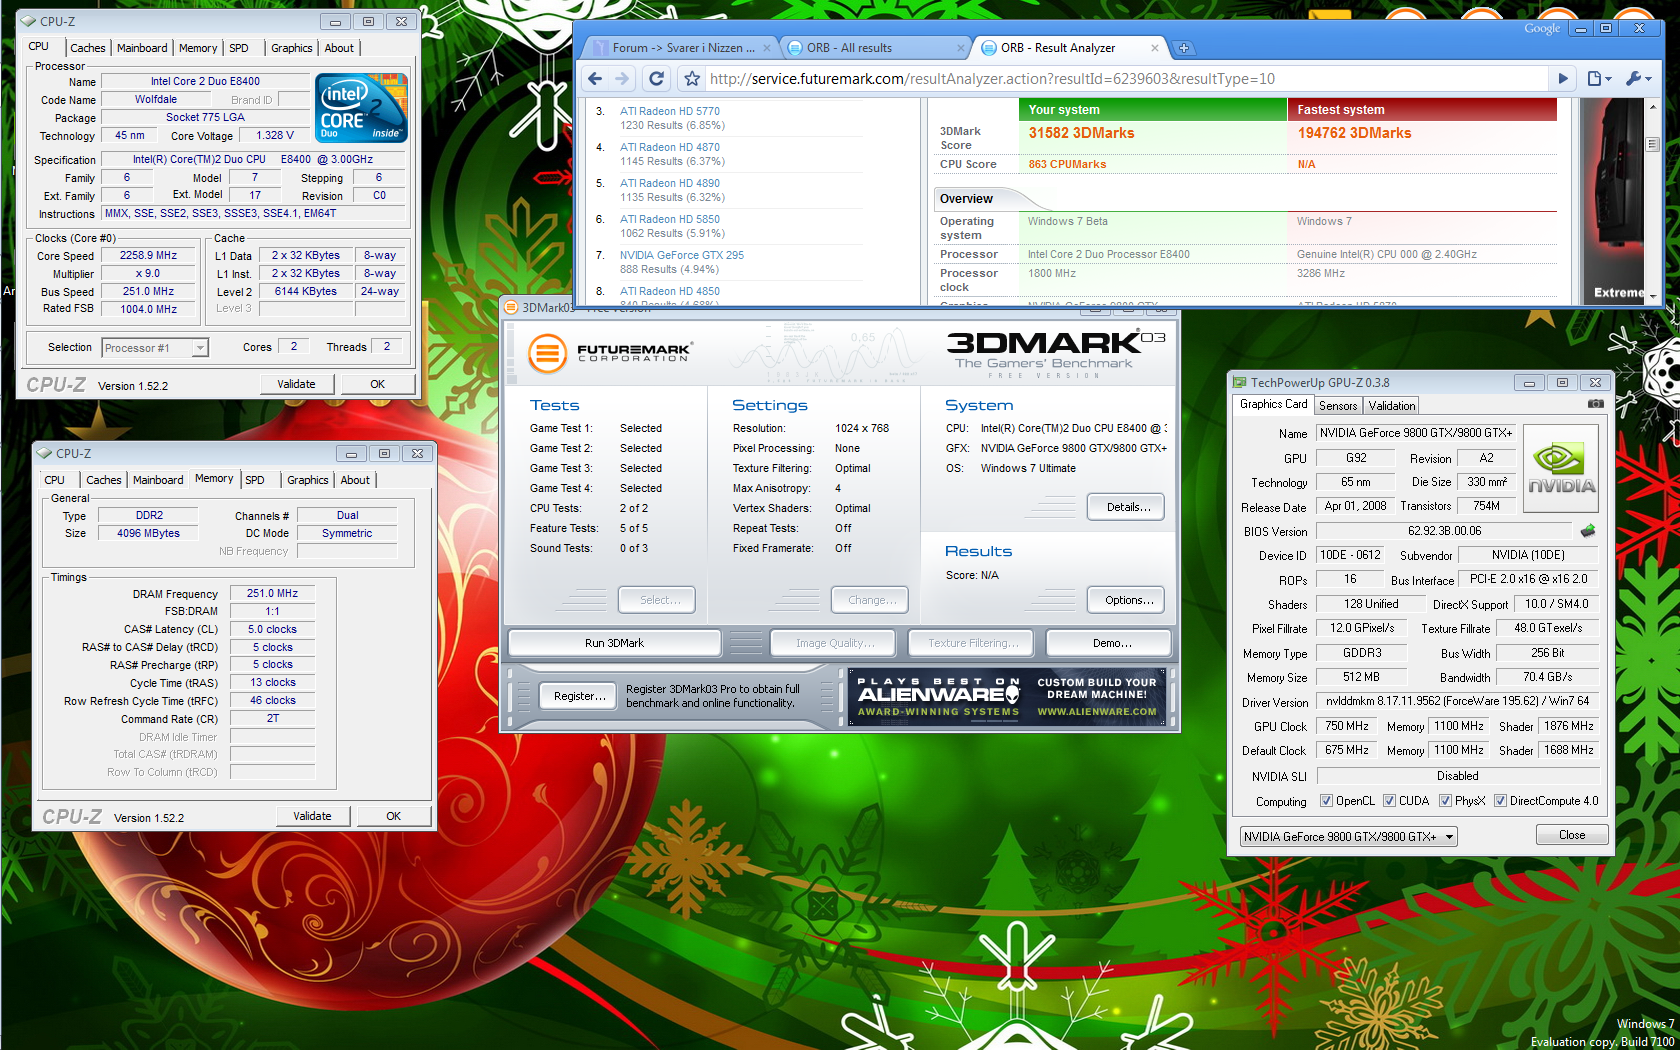Image resolution: width=1680 pixels, height=1050 pixels.
Task: Reload the futuremark result page
Action: pyautogui.click(x=656, y=79)
